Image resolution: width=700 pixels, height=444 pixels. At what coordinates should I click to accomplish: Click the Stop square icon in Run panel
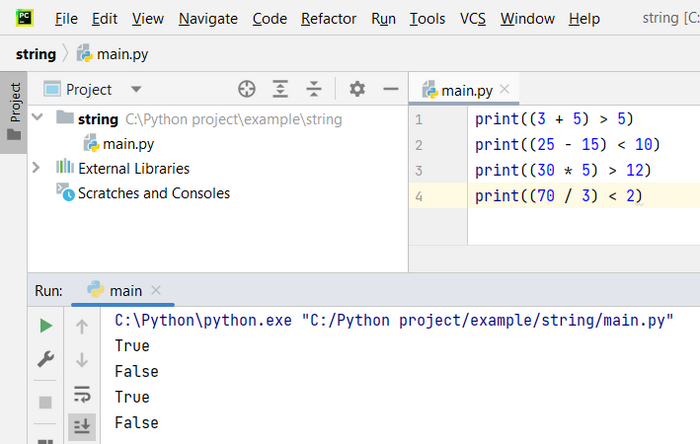pos(45,402)
